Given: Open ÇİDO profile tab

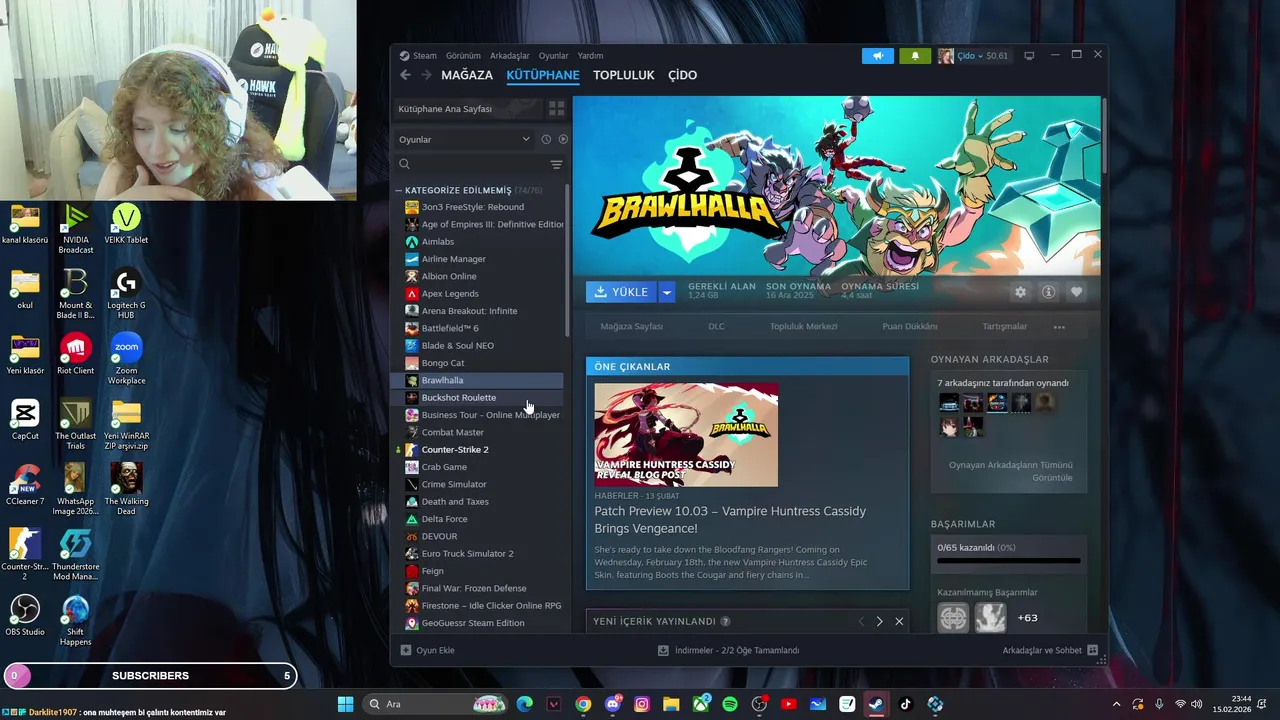Looking at the screenshot, I should (683, 75).
